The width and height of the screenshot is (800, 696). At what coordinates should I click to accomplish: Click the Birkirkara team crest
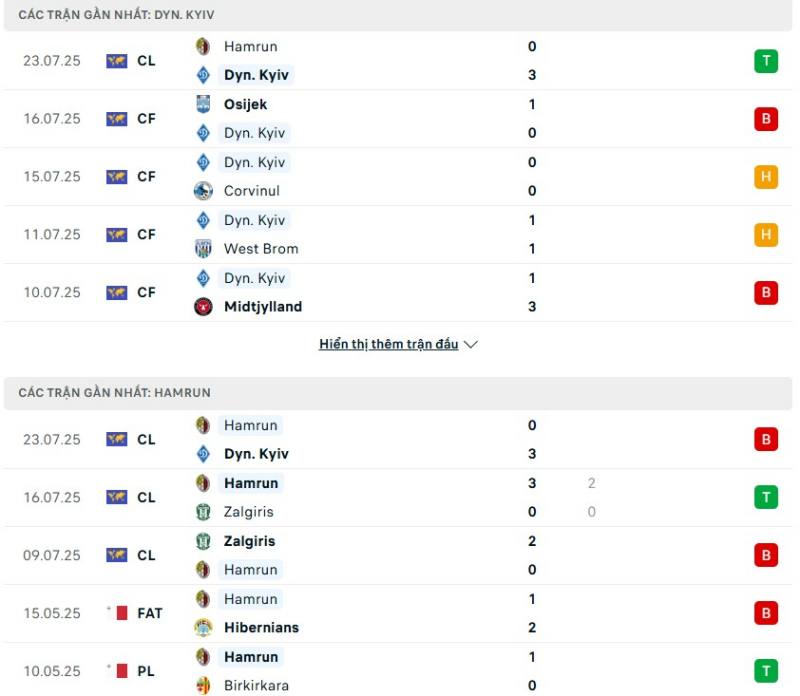(x=203, y=685)
